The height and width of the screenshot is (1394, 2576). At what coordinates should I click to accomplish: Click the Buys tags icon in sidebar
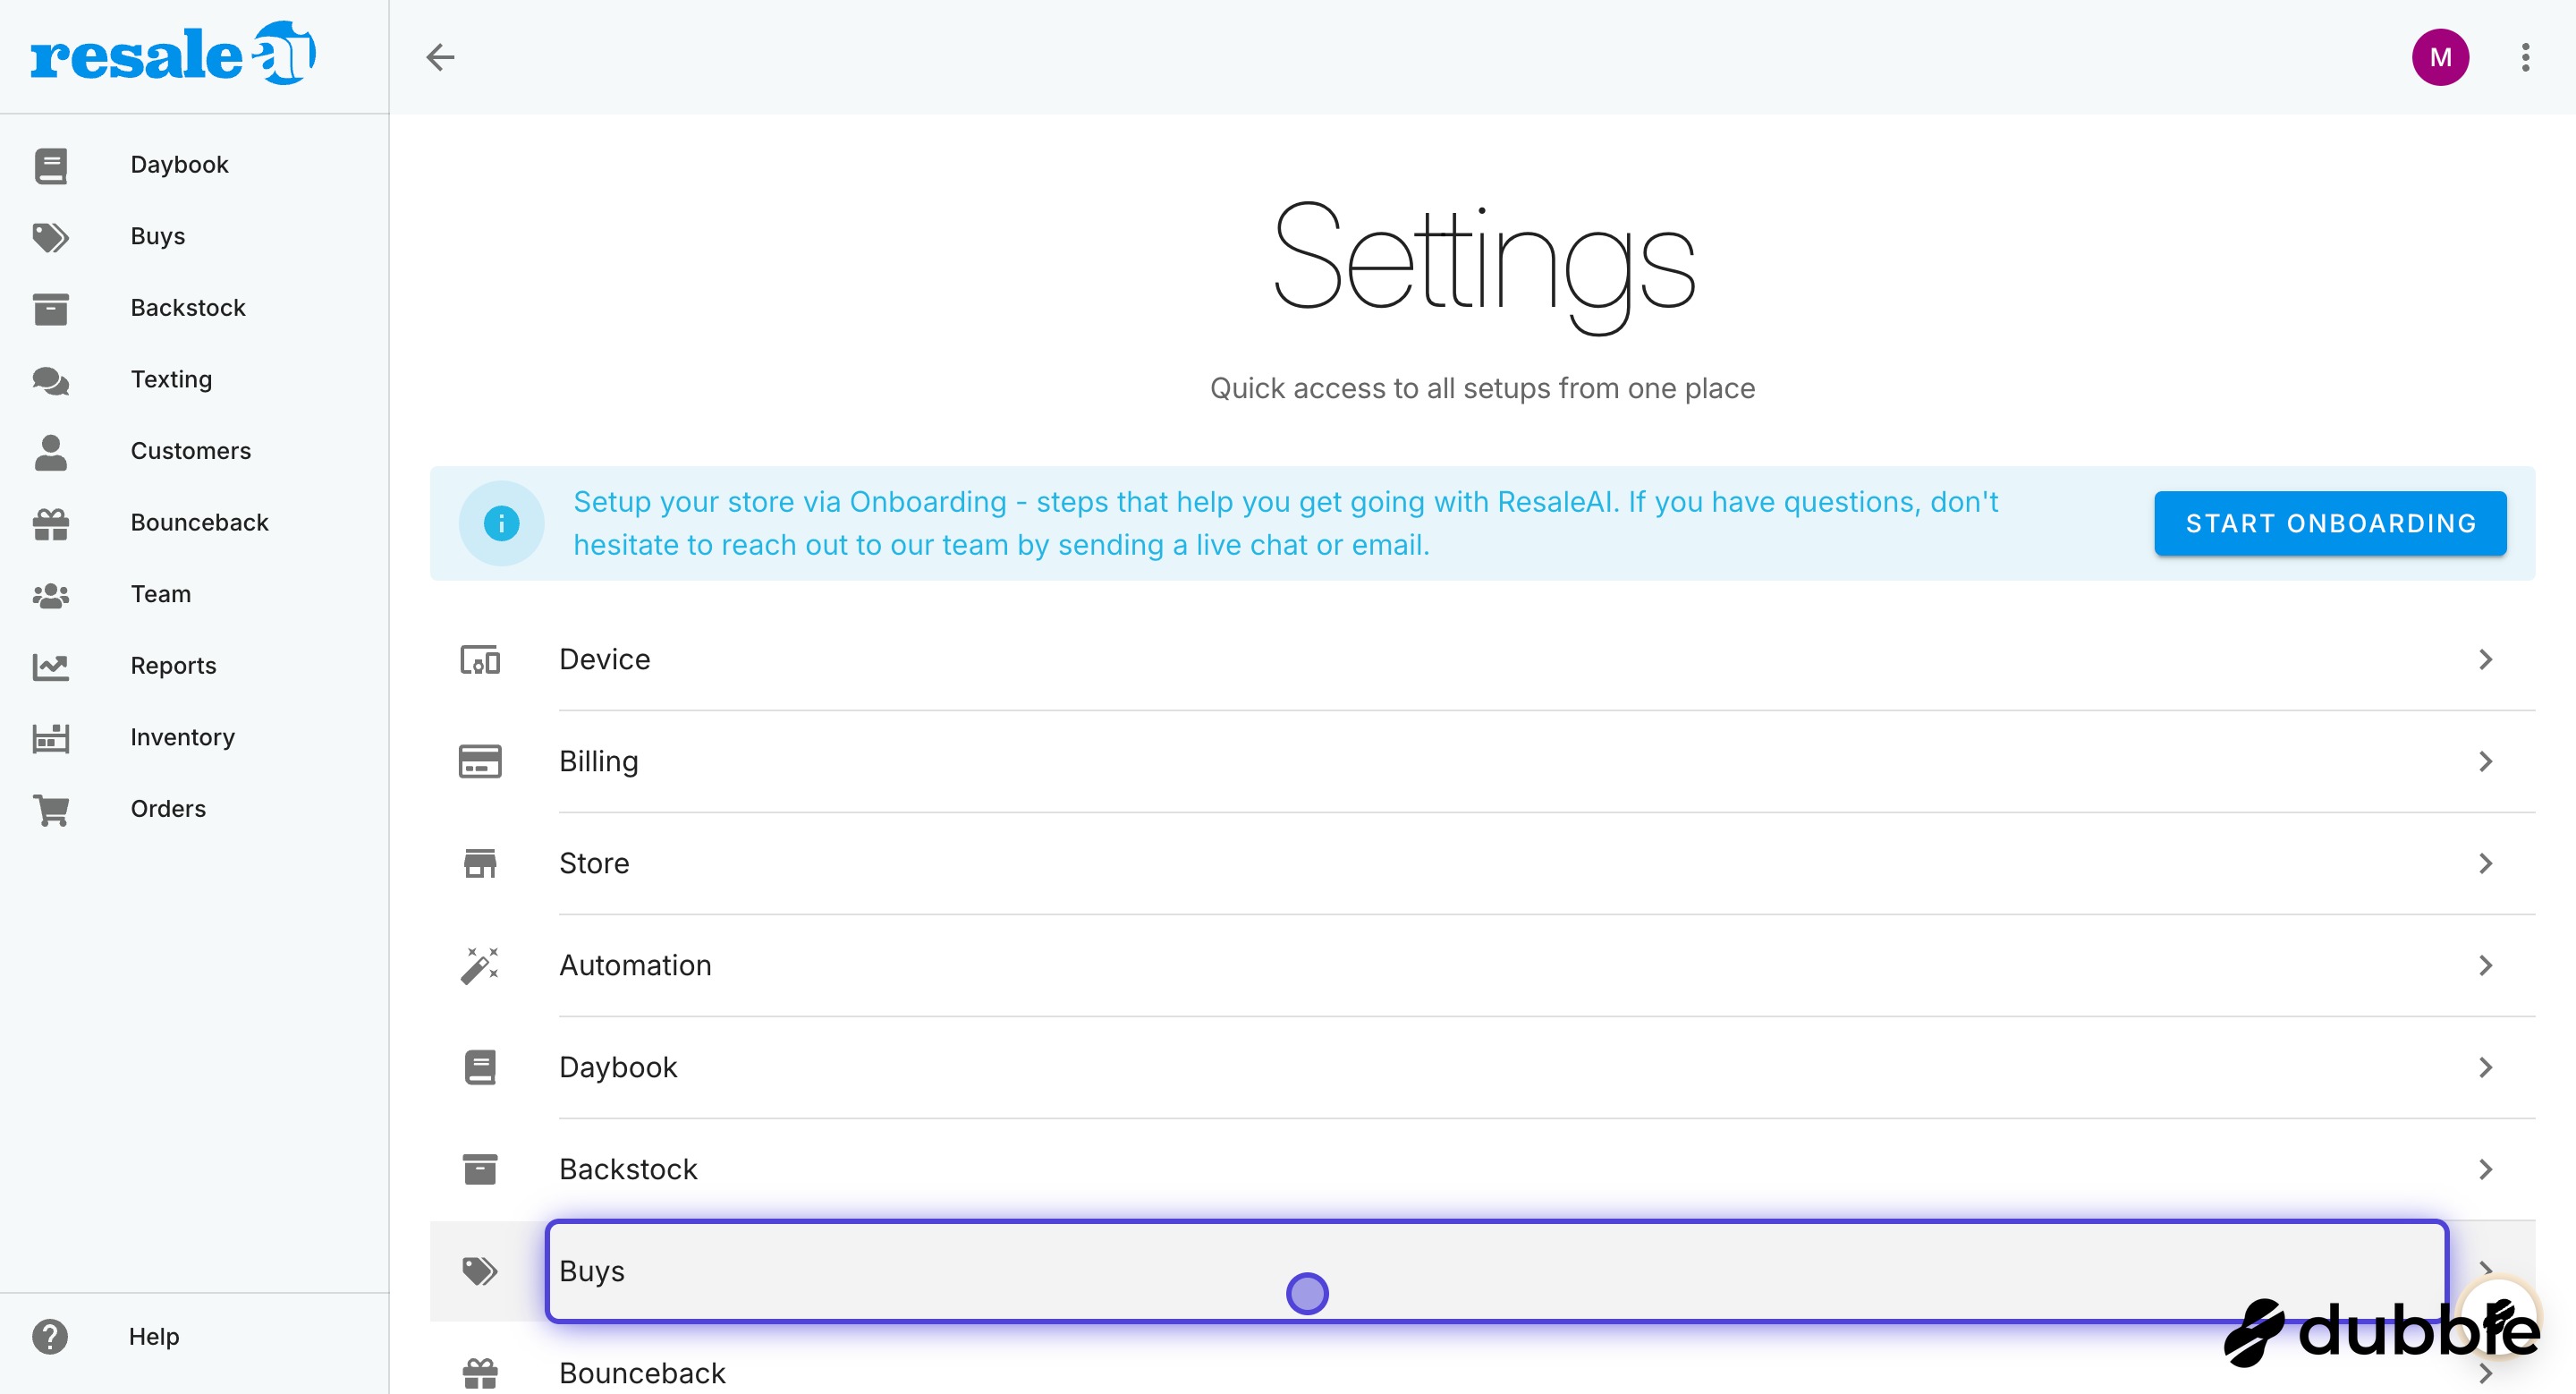click(x=51, y=237)
